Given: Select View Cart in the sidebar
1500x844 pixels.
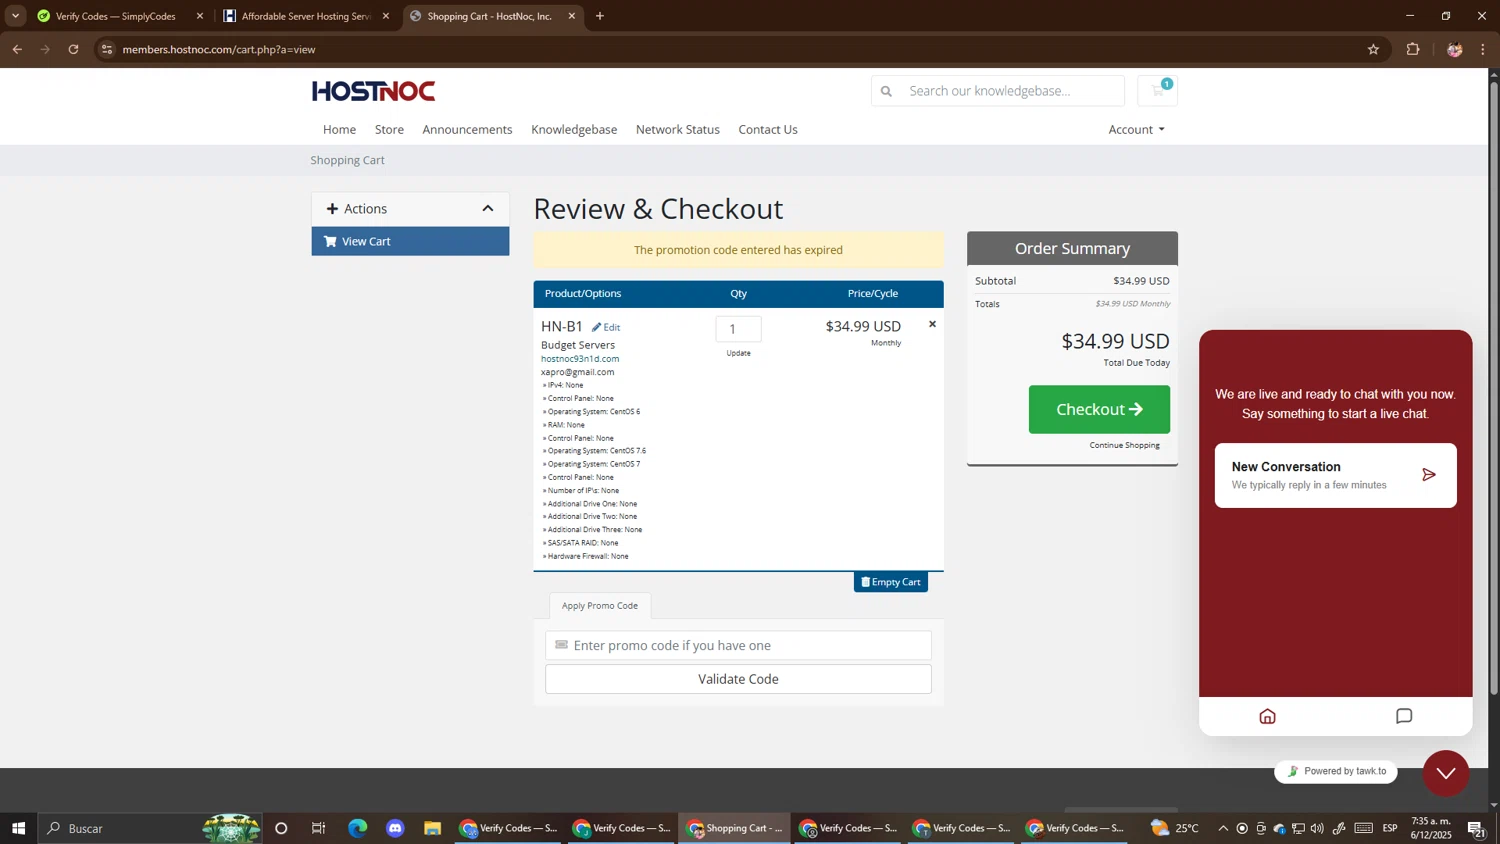Looking at the screenshot, I should click(410, 241).
